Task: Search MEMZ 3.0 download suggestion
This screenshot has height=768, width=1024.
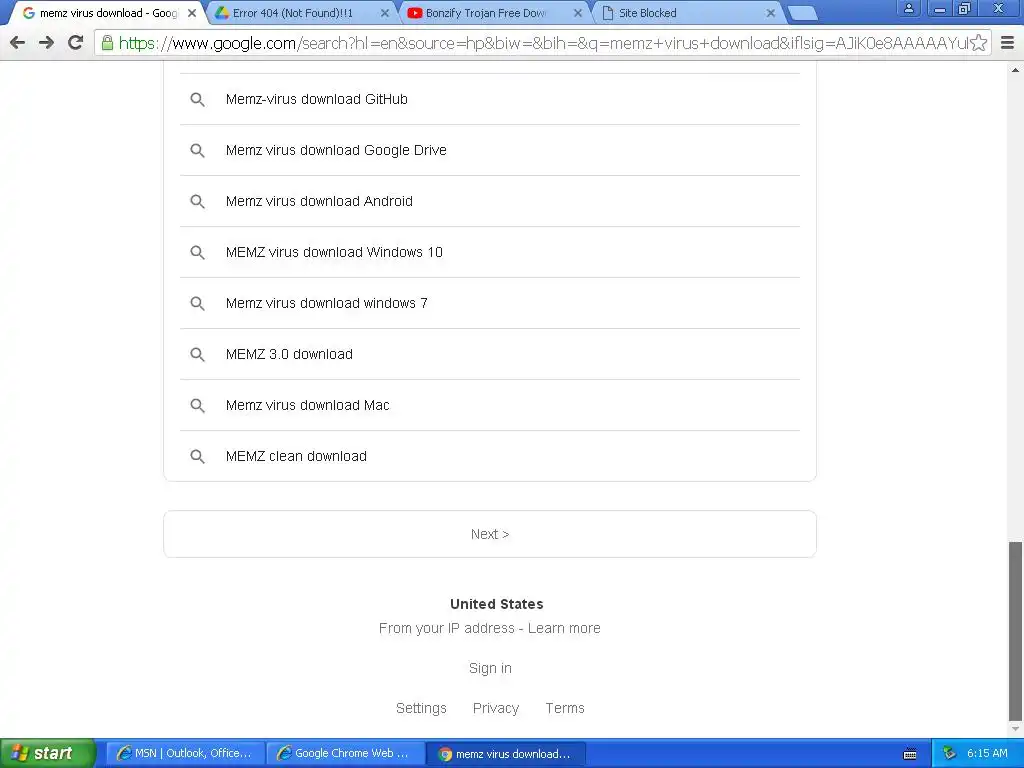Action: click(x=490, y=354)
